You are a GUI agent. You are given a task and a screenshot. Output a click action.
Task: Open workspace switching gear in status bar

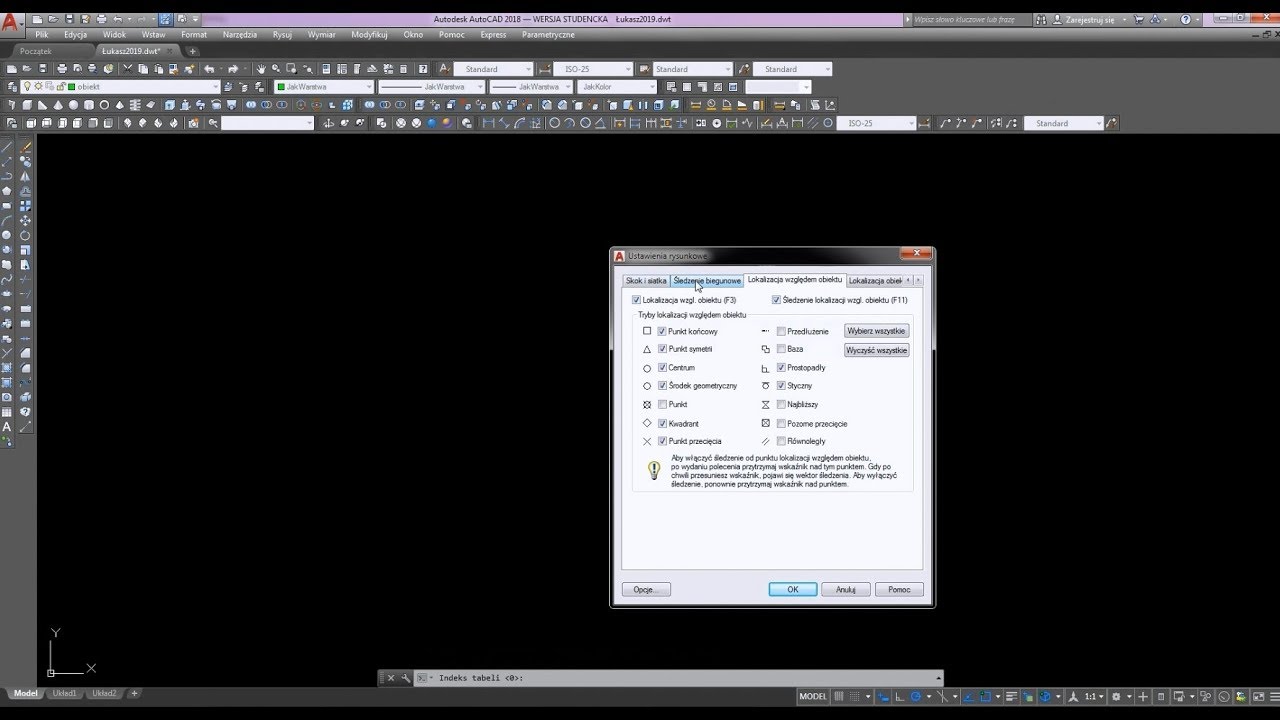click(x=1116, y=696)
